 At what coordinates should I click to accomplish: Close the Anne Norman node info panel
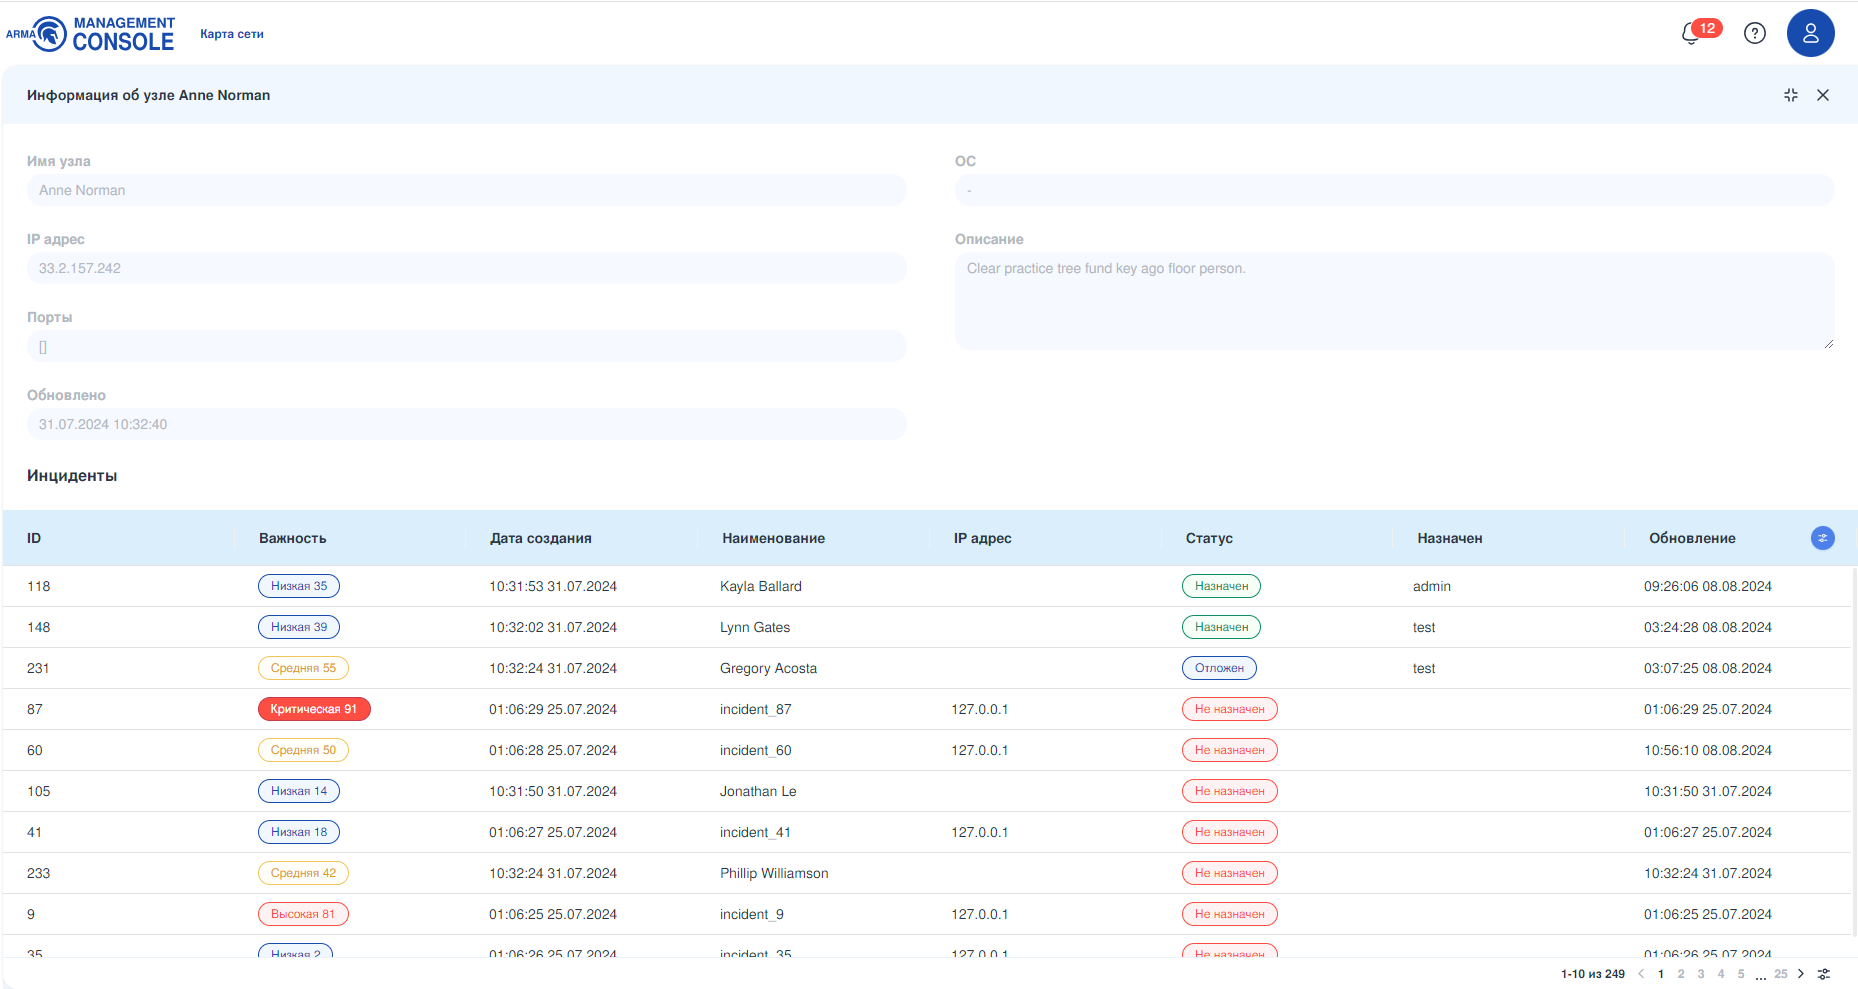(1822, 95)
